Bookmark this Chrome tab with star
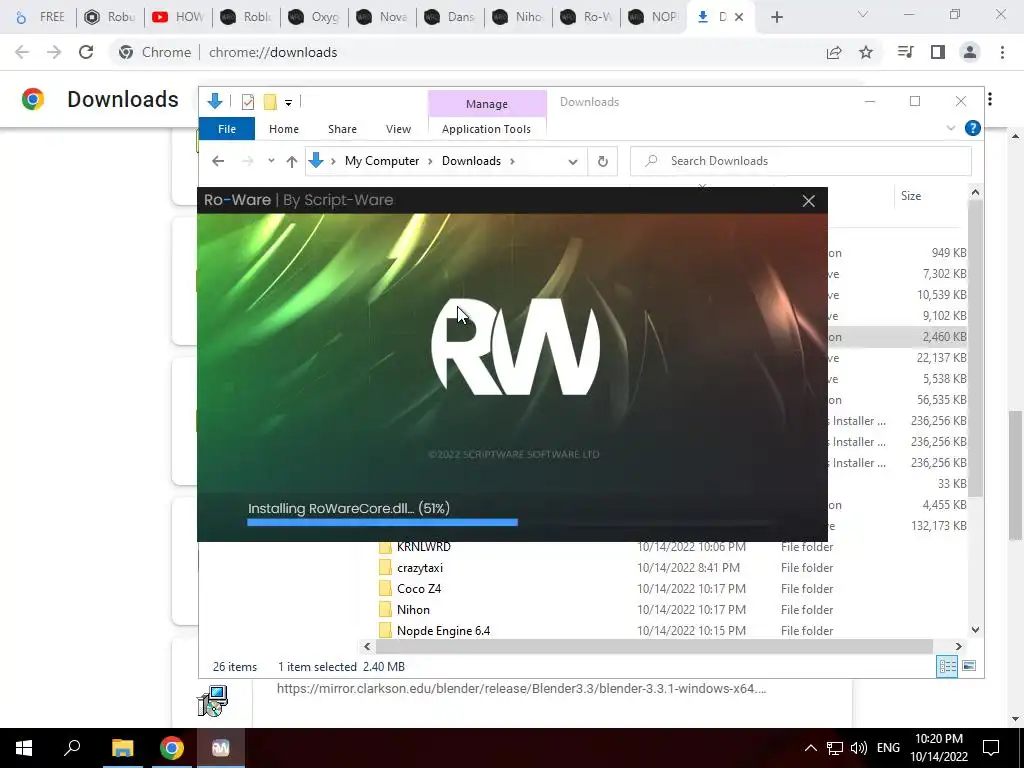The image size is (1024, 768). click(x=866, y=52)
